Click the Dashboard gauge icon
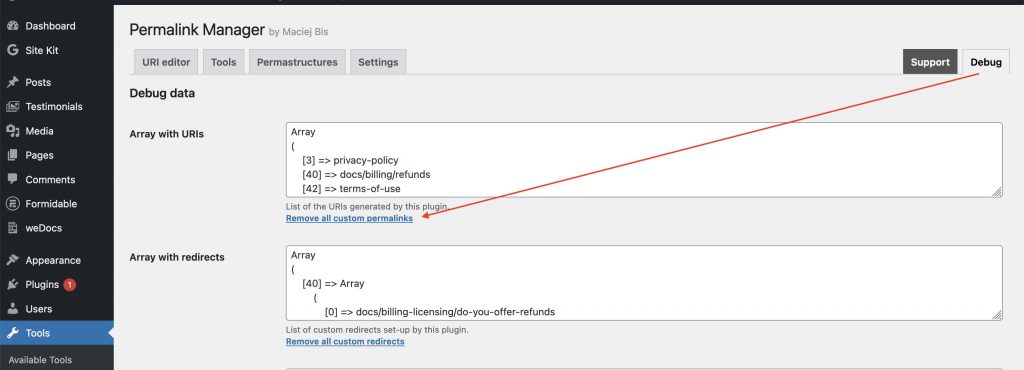 coord(12,26)
